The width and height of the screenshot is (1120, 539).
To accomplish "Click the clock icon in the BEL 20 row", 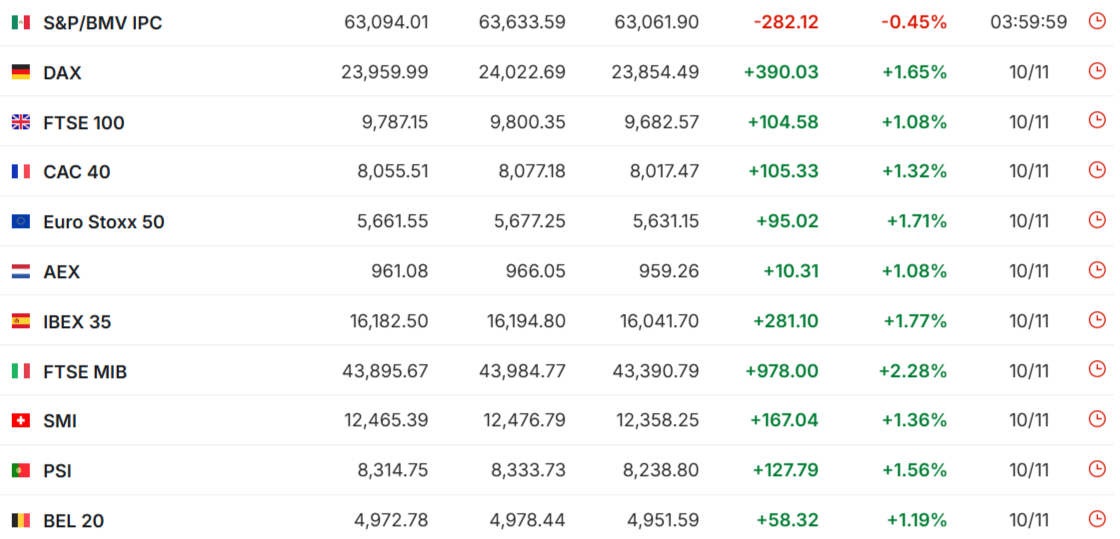I will (x=1097, y=520).
